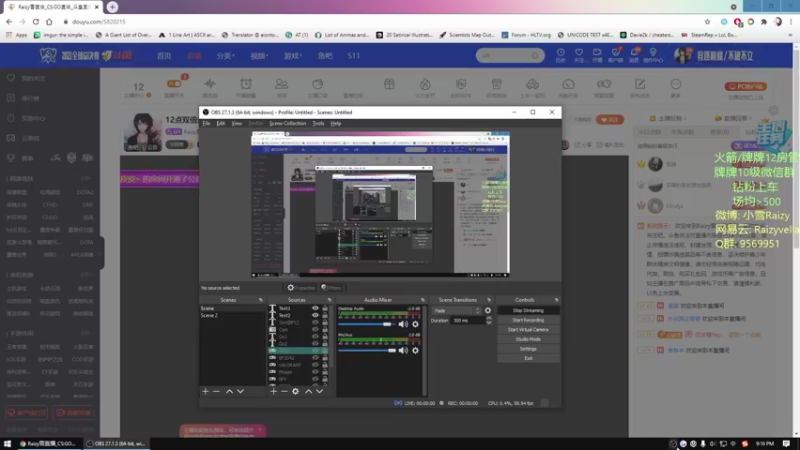Toggle visibility of BF2042 source
The height and width of the screenshot is (450, 800).
(x=315, y=358)
